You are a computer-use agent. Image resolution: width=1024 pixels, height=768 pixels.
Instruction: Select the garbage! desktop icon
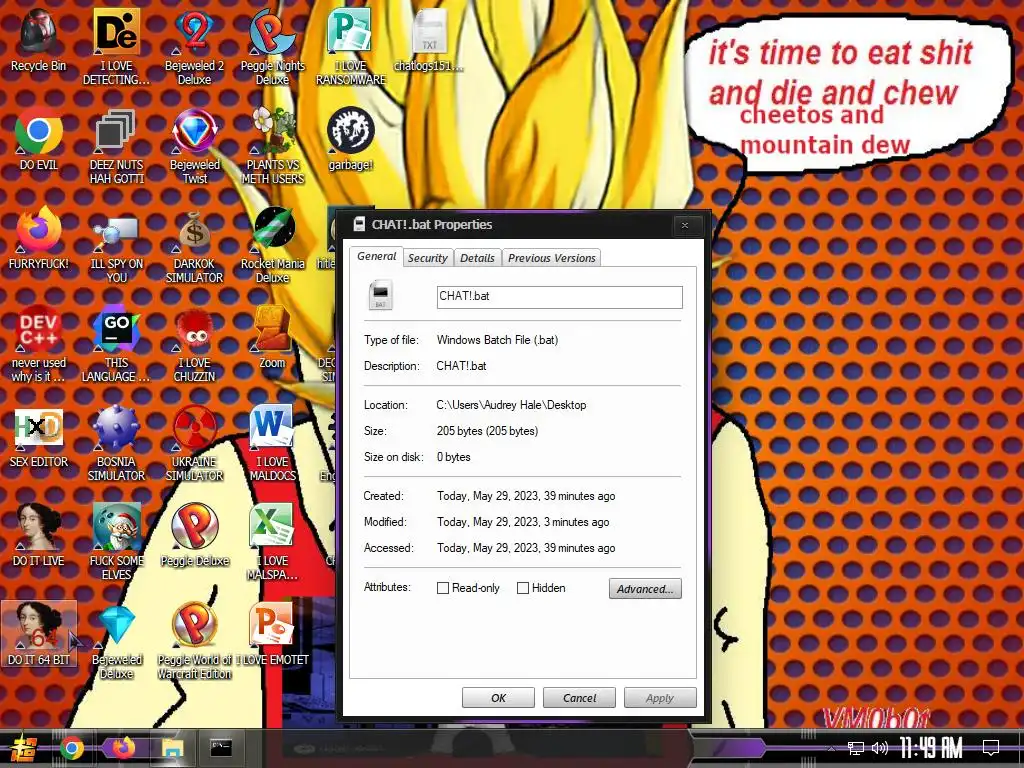tap(351, 139)
